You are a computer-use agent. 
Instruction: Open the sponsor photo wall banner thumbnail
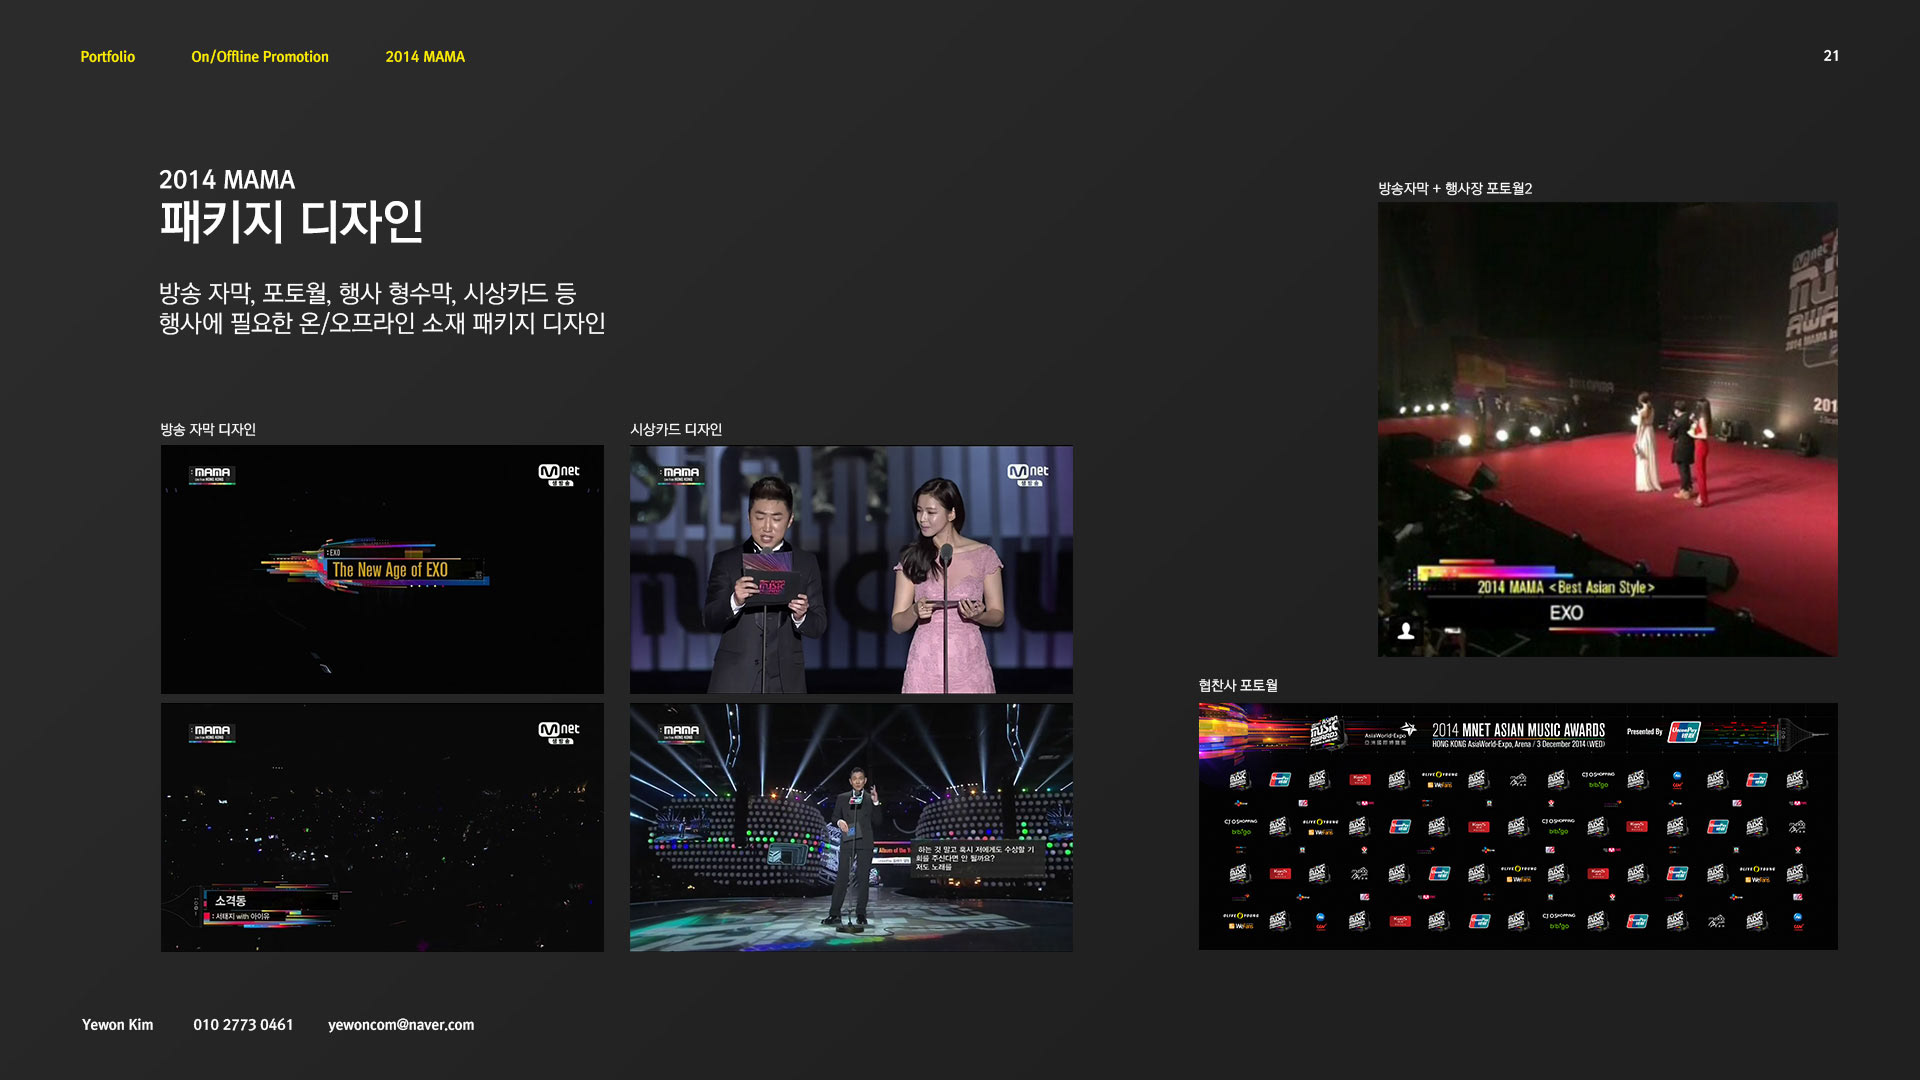(x=1518, y=826)
